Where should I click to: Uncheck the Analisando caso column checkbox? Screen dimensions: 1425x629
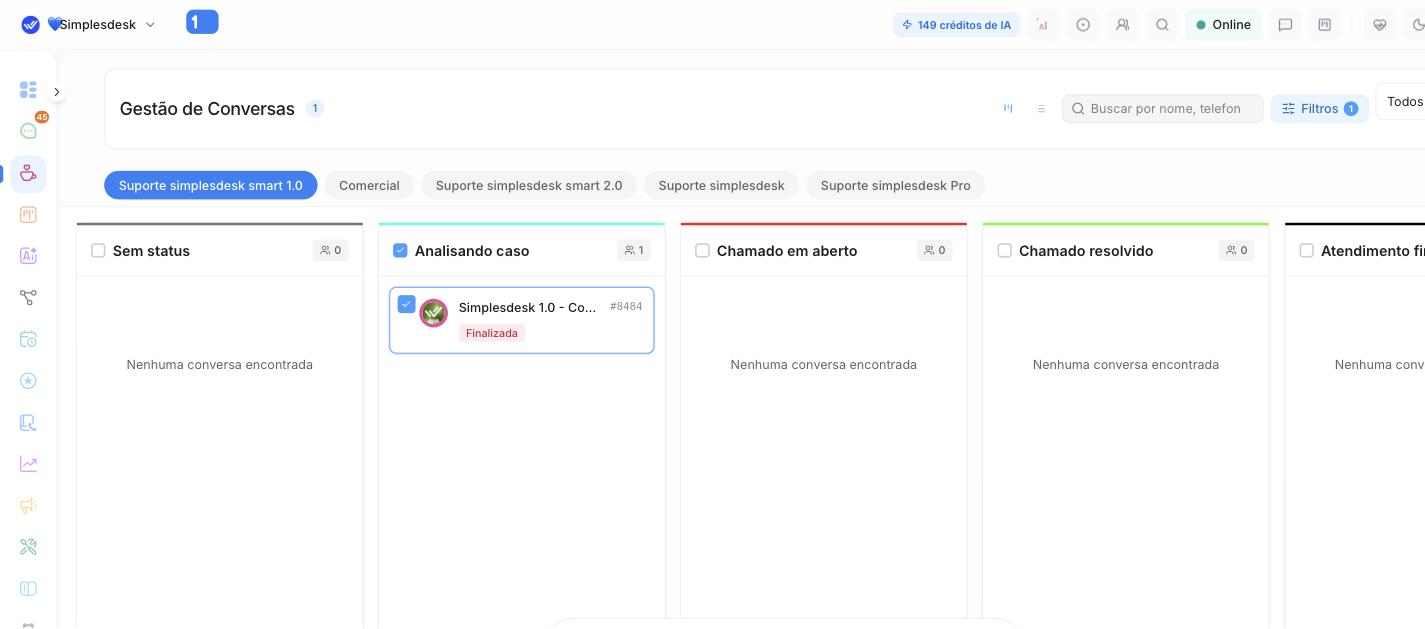click(400, 251)
